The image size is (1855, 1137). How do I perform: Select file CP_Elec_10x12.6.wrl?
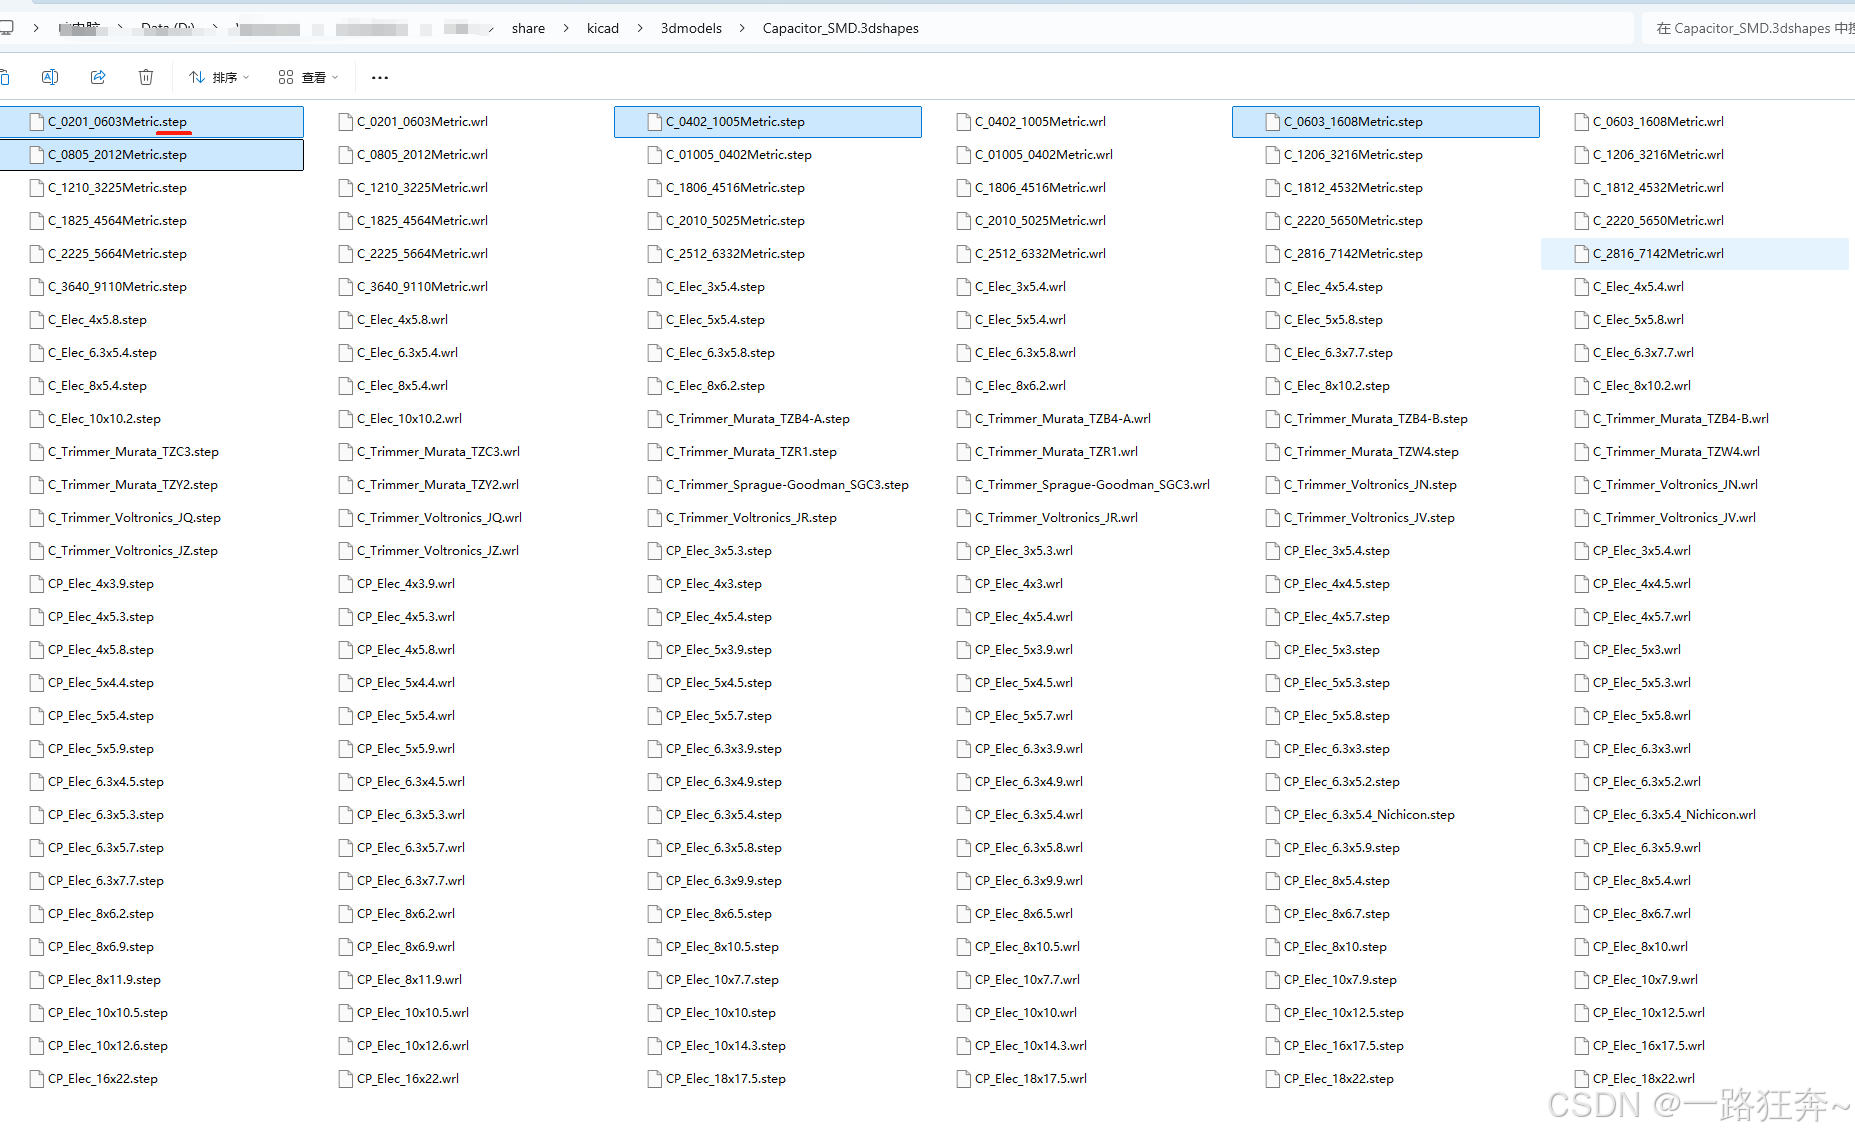pyautogui.click(x=413, y=1046)
